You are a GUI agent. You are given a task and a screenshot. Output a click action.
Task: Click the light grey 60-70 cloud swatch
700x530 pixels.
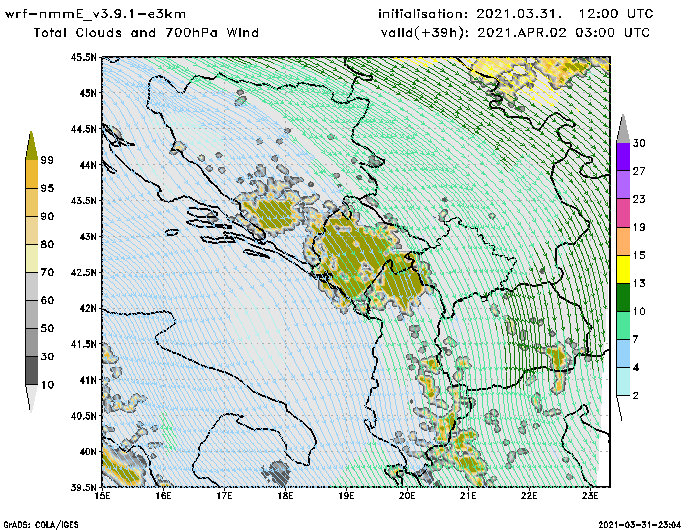31,286
